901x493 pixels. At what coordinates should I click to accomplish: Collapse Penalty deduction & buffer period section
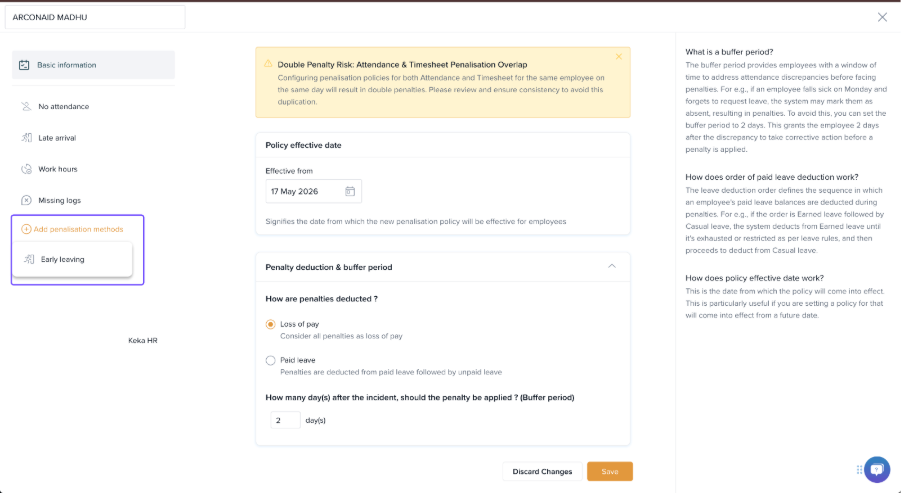pyautogui.click(x=612, y=267)
